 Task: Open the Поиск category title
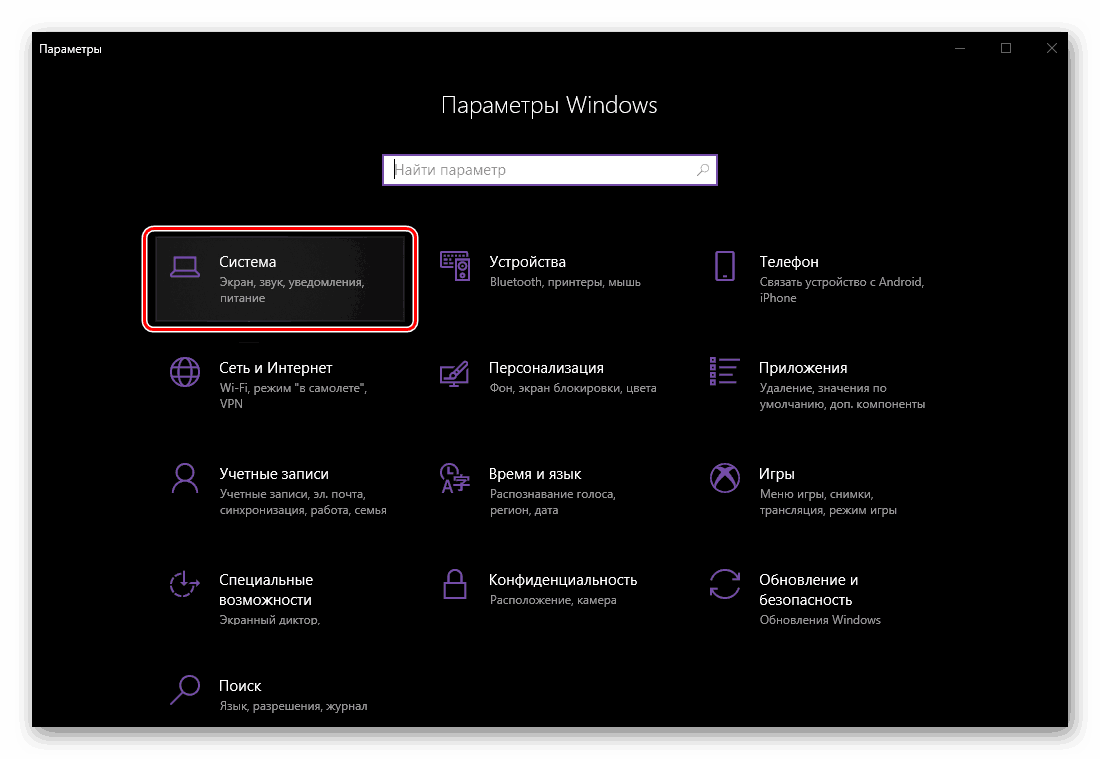240,685
